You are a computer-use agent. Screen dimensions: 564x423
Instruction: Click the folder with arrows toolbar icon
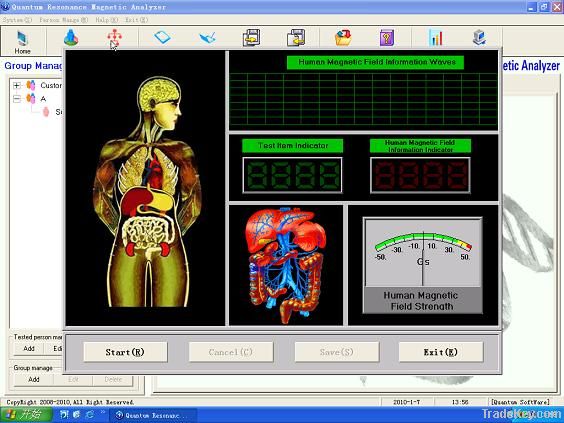pyautogui.click(x=343, y=37)
